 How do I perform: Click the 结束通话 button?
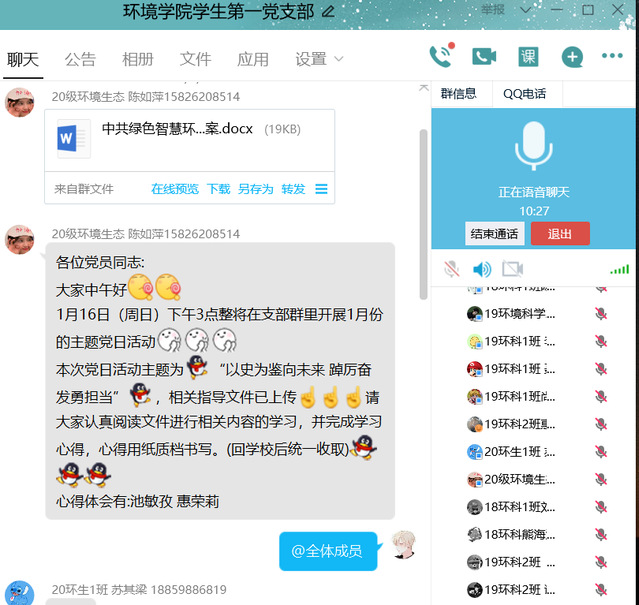pyautogui.click(x=495, y=234)
